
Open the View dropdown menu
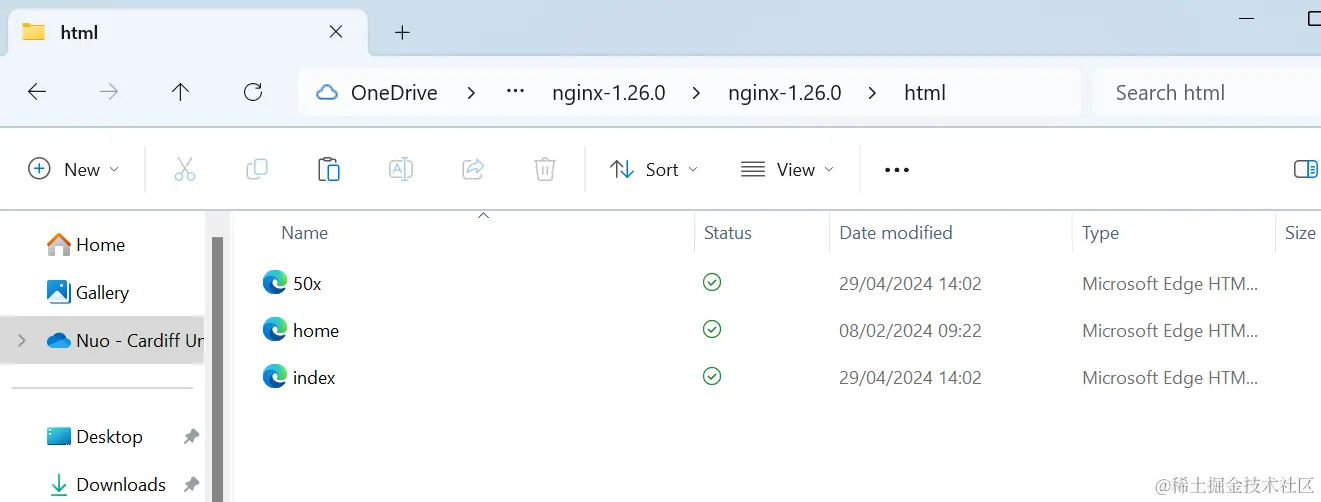pyautogui.click(x=788, y=169)
